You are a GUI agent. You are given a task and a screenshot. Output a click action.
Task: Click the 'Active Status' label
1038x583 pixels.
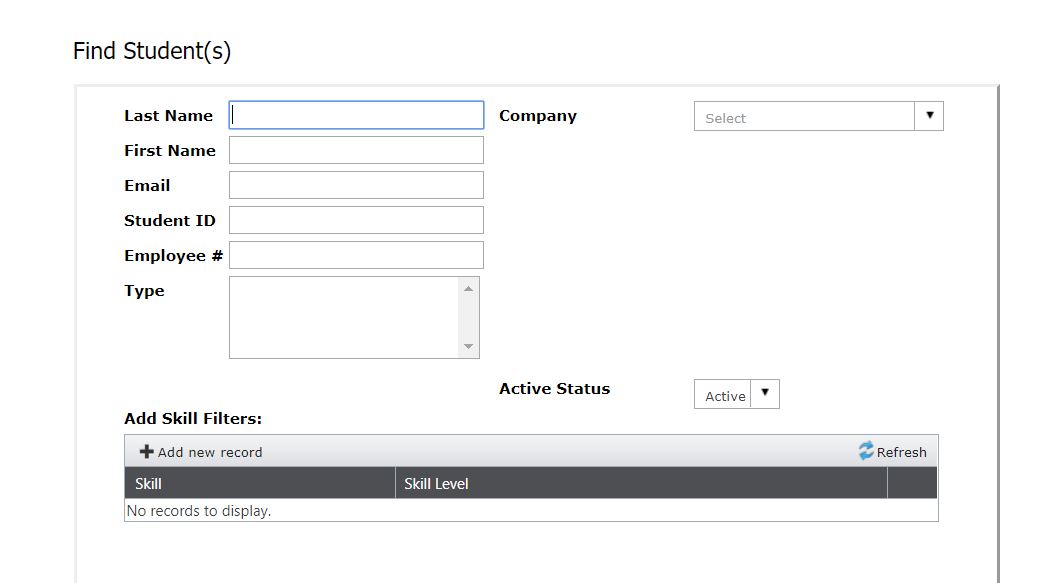tap(555, 388)
